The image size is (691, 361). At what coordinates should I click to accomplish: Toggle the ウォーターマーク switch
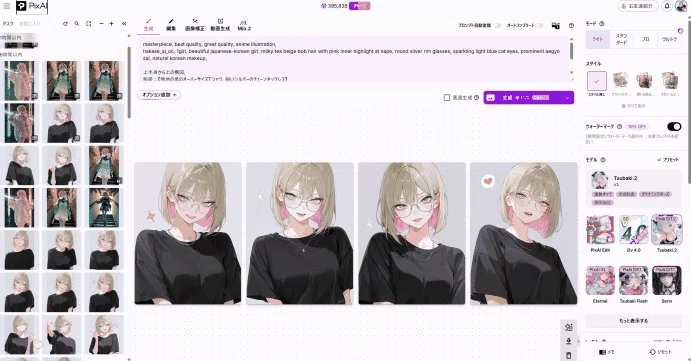click(674, 127)
